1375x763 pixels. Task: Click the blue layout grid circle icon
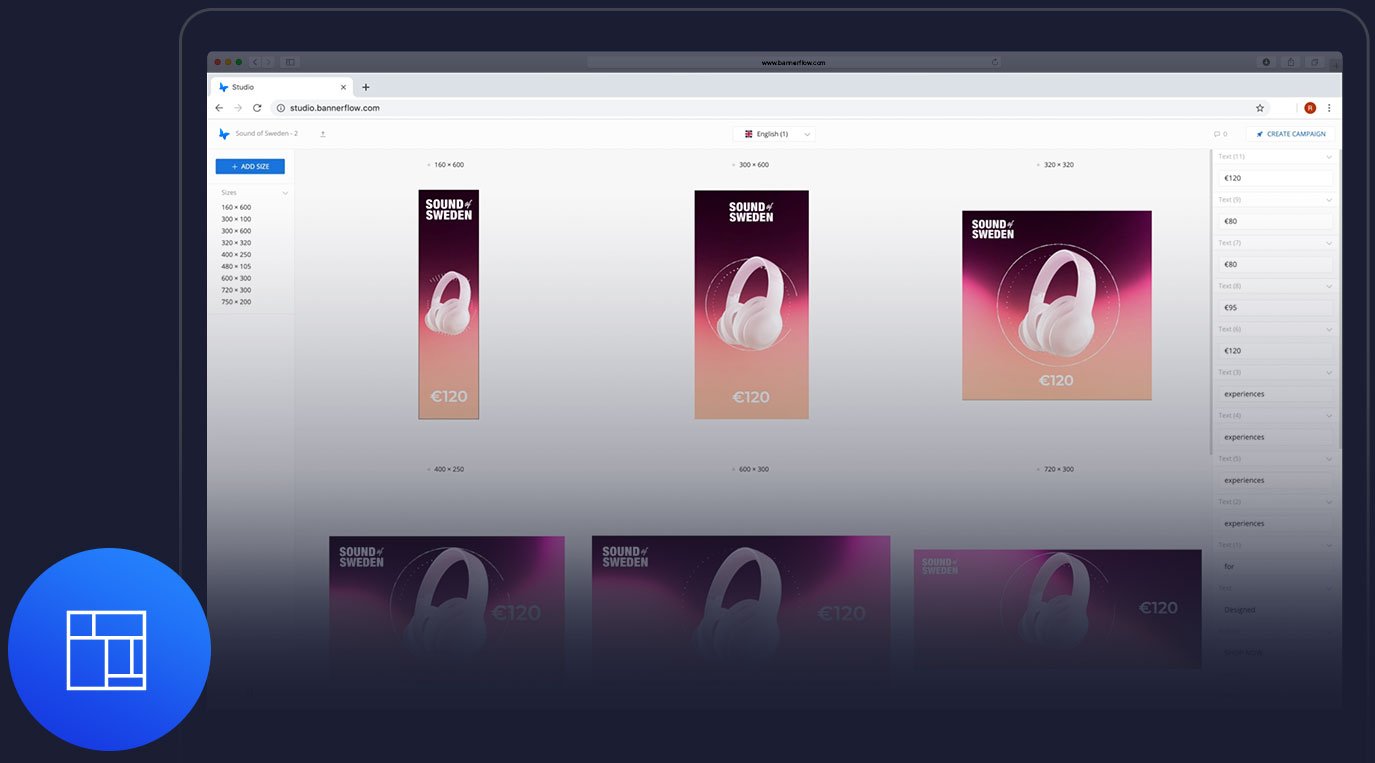click(x=109, y=649)
